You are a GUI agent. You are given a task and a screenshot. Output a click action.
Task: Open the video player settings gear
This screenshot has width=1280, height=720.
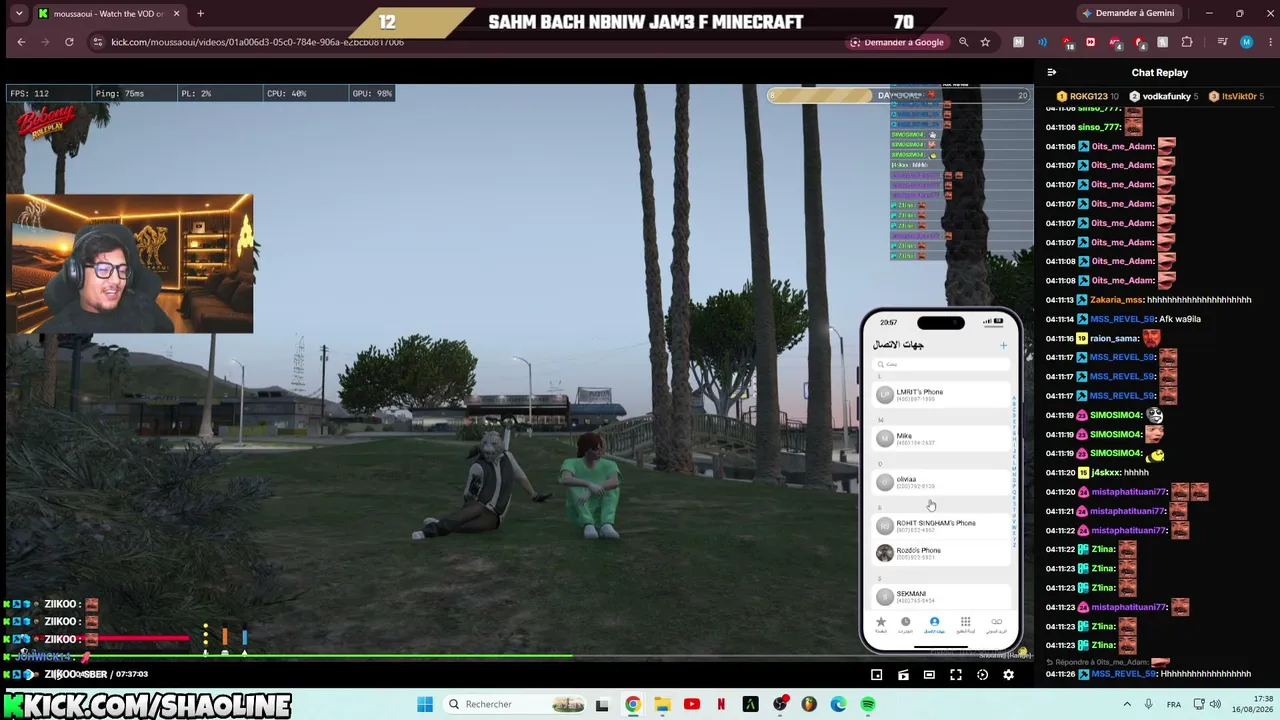[x=1008, y=675]
